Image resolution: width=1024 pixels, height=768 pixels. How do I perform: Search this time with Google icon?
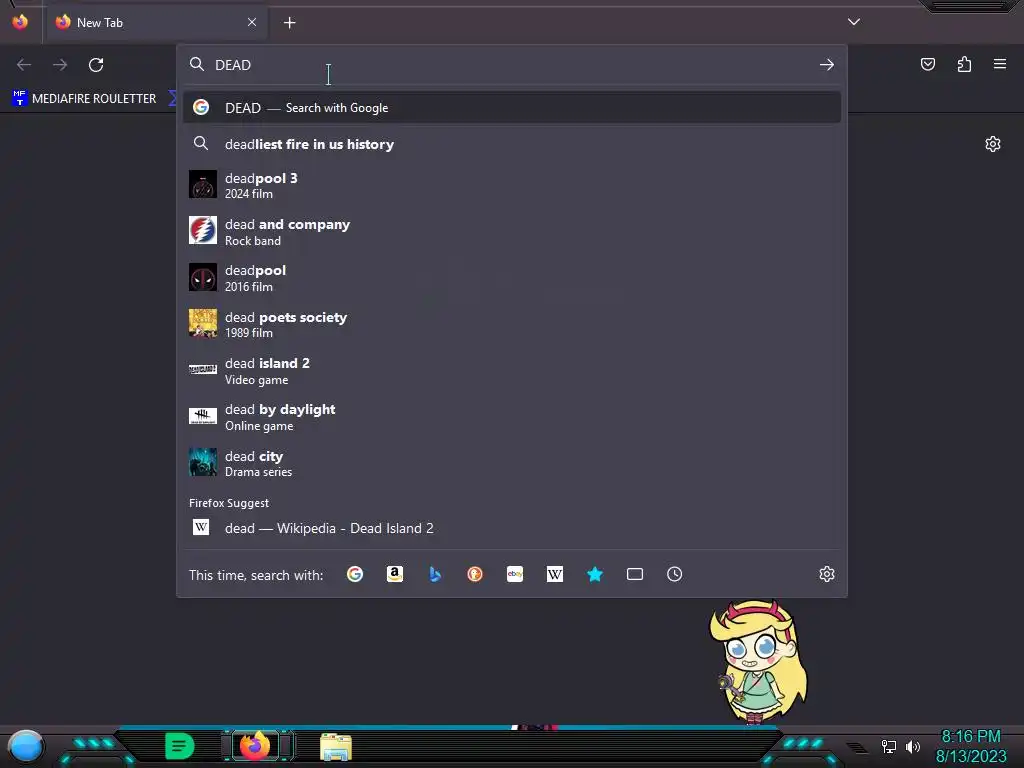coord(355,574)
